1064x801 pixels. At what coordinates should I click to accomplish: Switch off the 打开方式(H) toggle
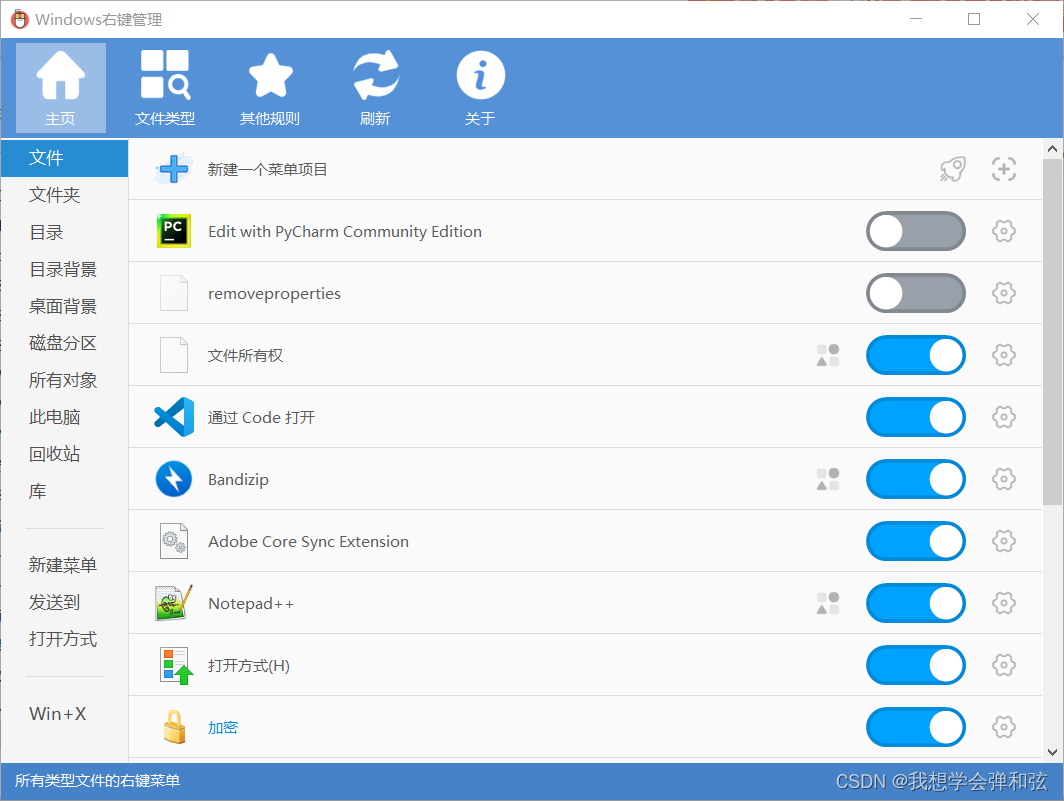coord(915,665)
